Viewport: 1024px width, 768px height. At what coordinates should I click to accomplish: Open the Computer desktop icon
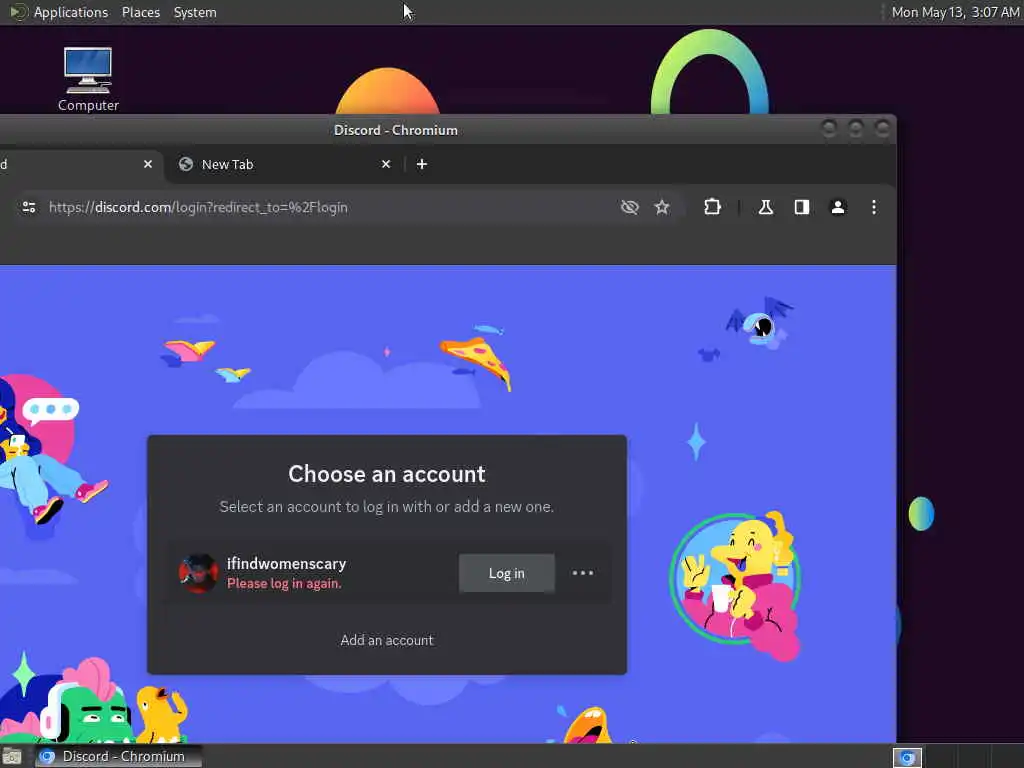88,80
